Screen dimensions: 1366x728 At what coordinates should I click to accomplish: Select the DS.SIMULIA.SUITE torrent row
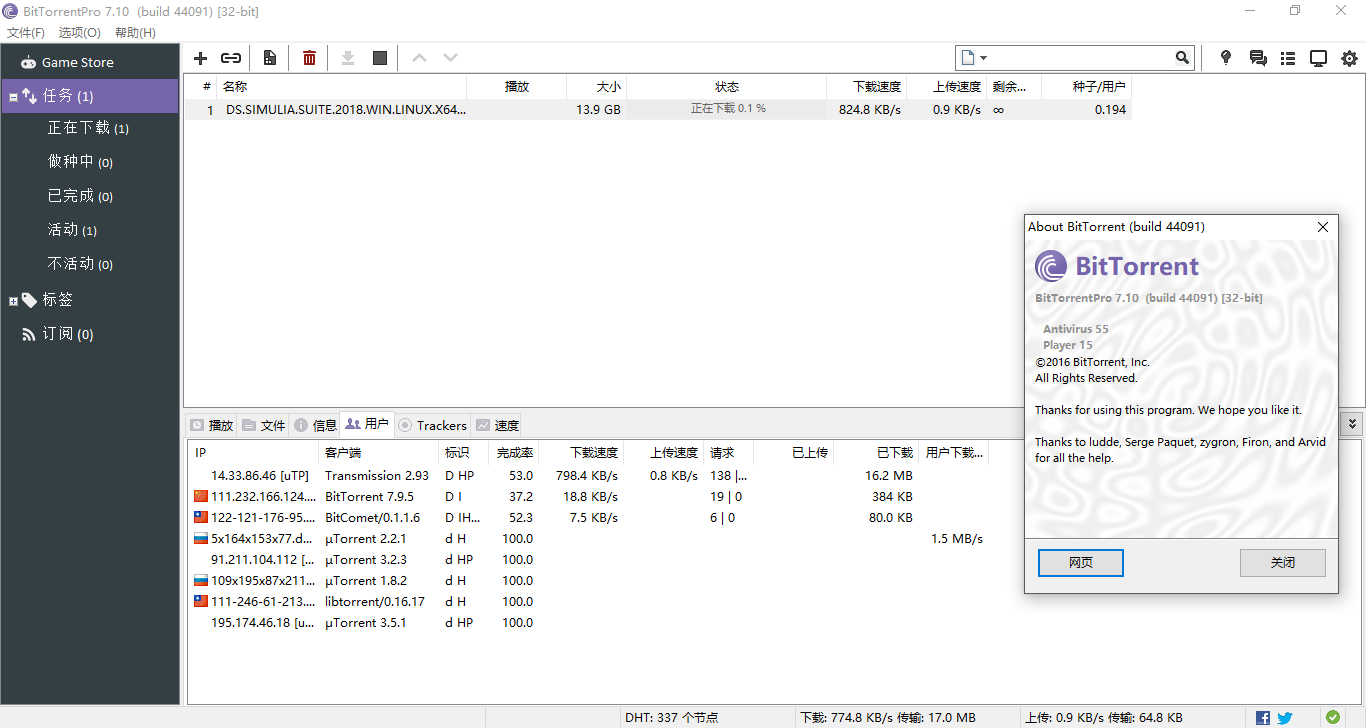tap(345, 109)
